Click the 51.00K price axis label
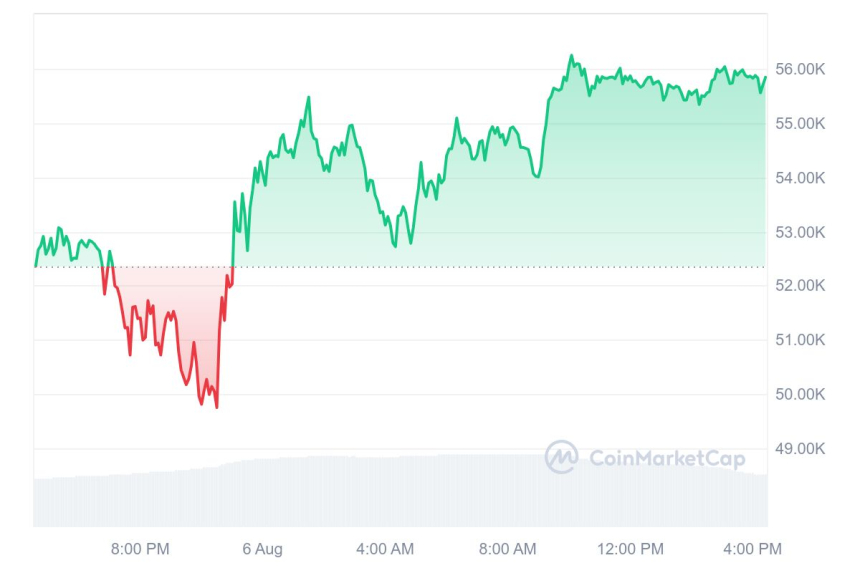Screen dimensions: 860x573 pyautogui.click(x=800, y=340)
